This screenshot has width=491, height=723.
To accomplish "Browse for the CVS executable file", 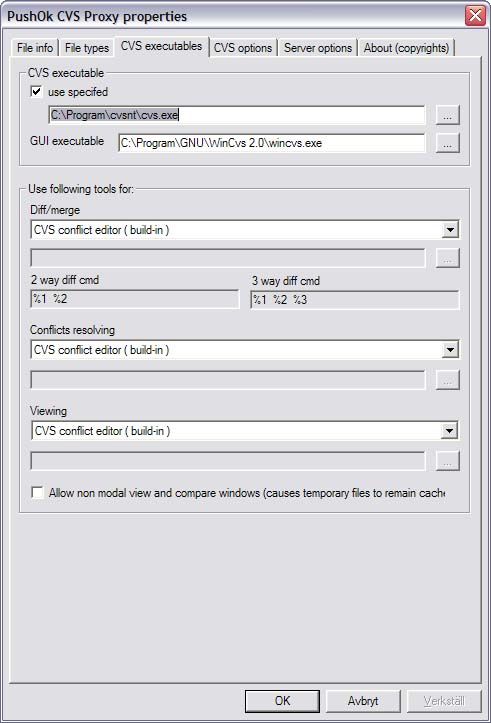I will (x=447, y=115).
